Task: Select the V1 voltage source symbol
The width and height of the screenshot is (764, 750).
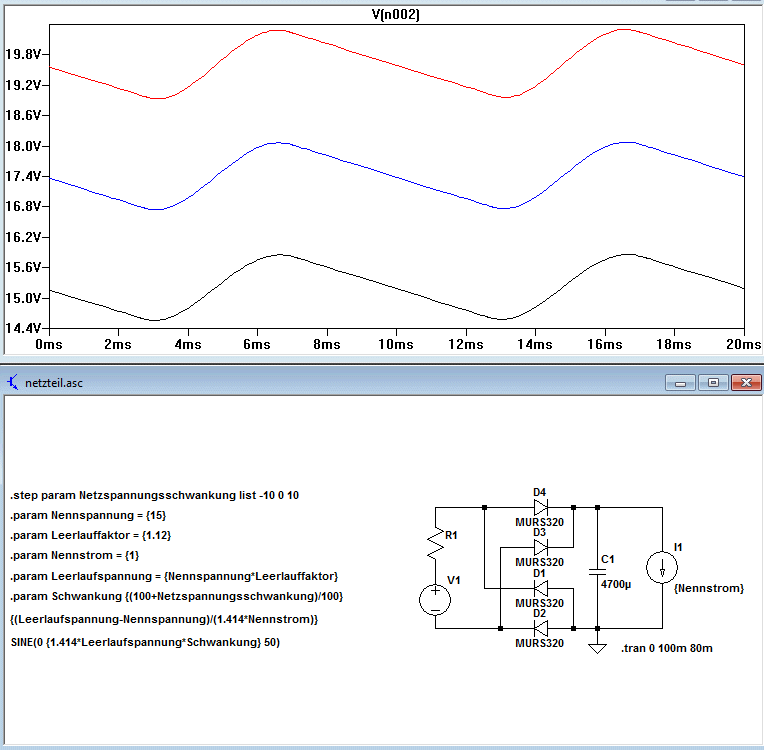Action: [435, 600]
